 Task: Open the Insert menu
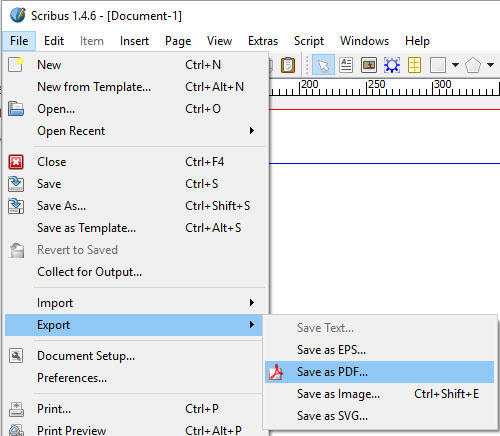tap(134, 41)
